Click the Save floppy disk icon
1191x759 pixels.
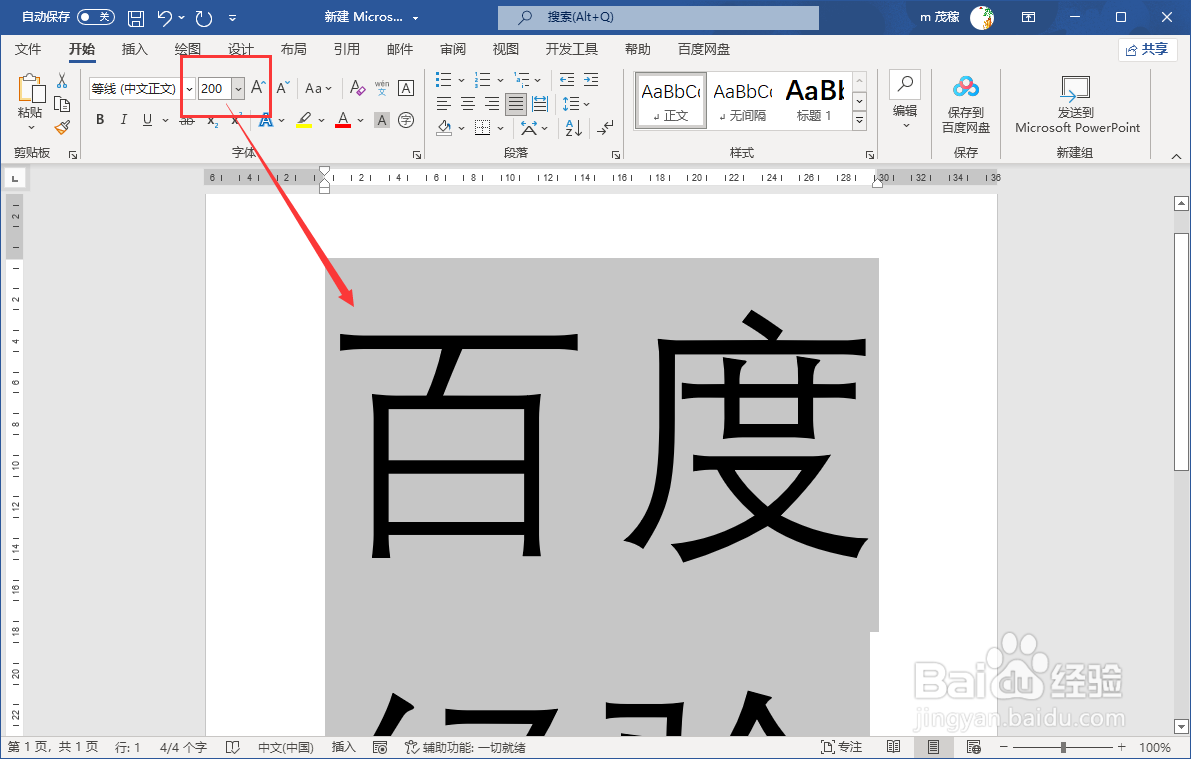[135, 17]
